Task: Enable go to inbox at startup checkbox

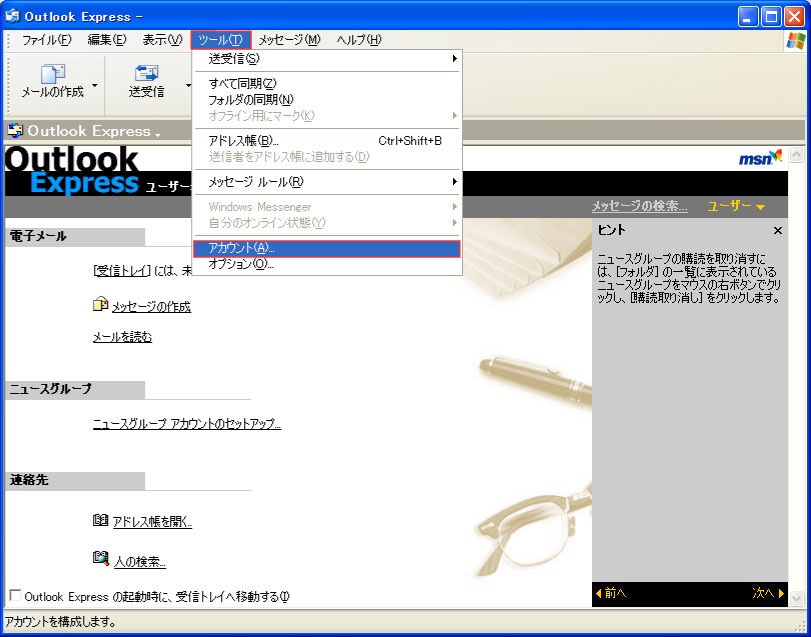Action: coord(14,596)
